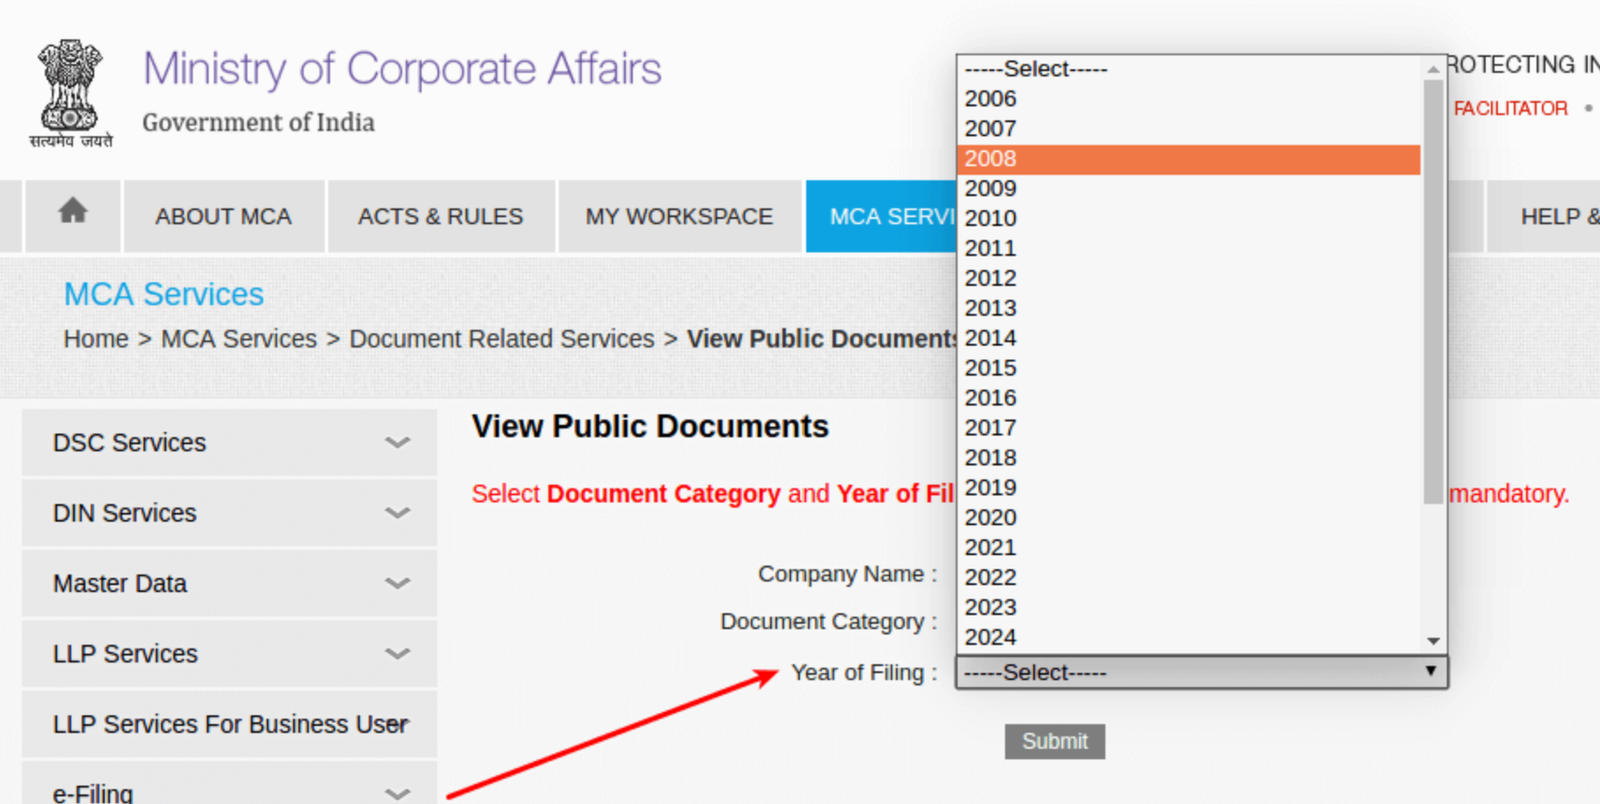Open Document Related Services breadcrumb link
The image size is (1600, 804).
pos(502,339)
